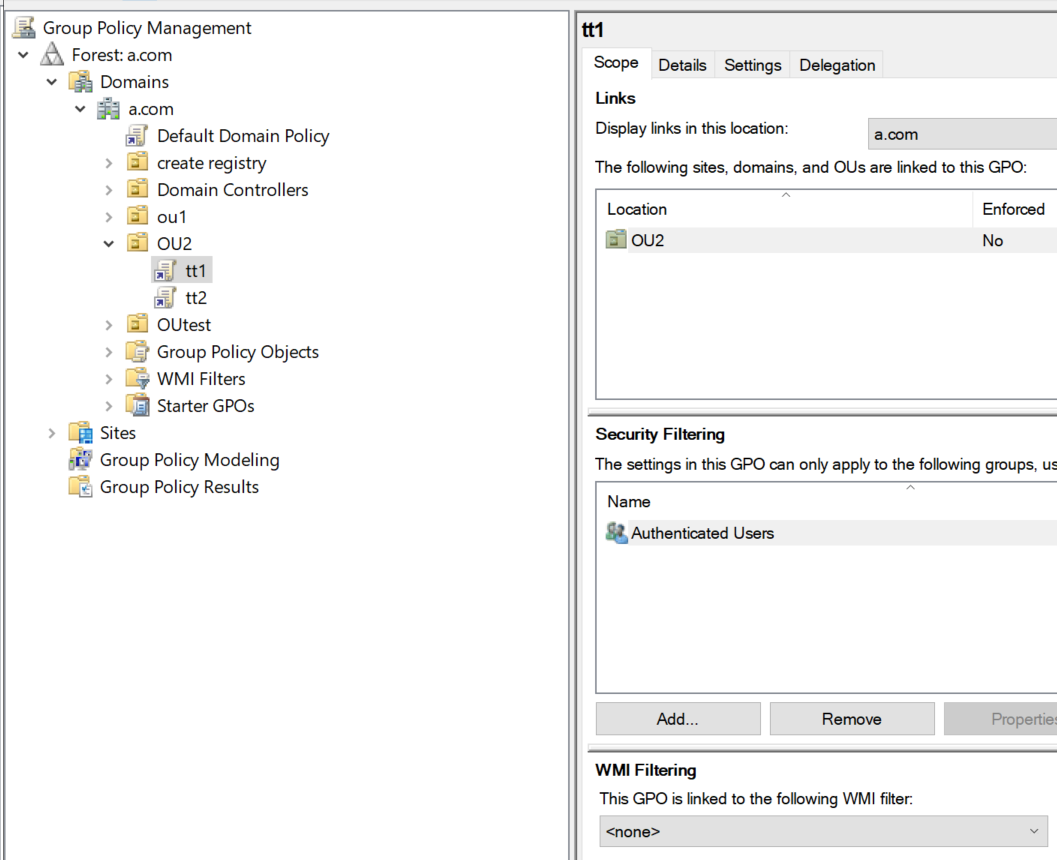
Task: Click the OU2 icon in the Links list
Action: tap(616, 240)
